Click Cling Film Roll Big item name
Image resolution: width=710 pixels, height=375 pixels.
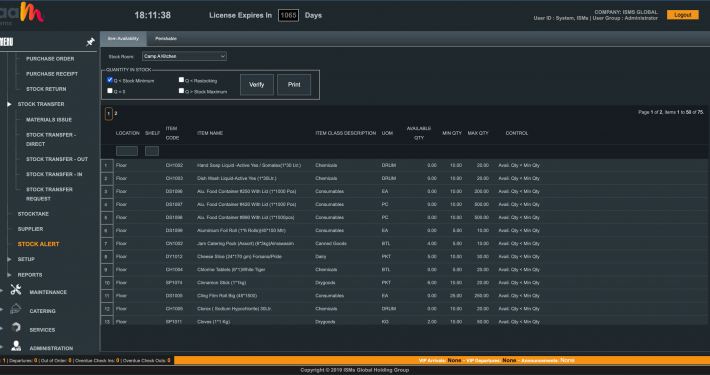[x=227, y=296]
